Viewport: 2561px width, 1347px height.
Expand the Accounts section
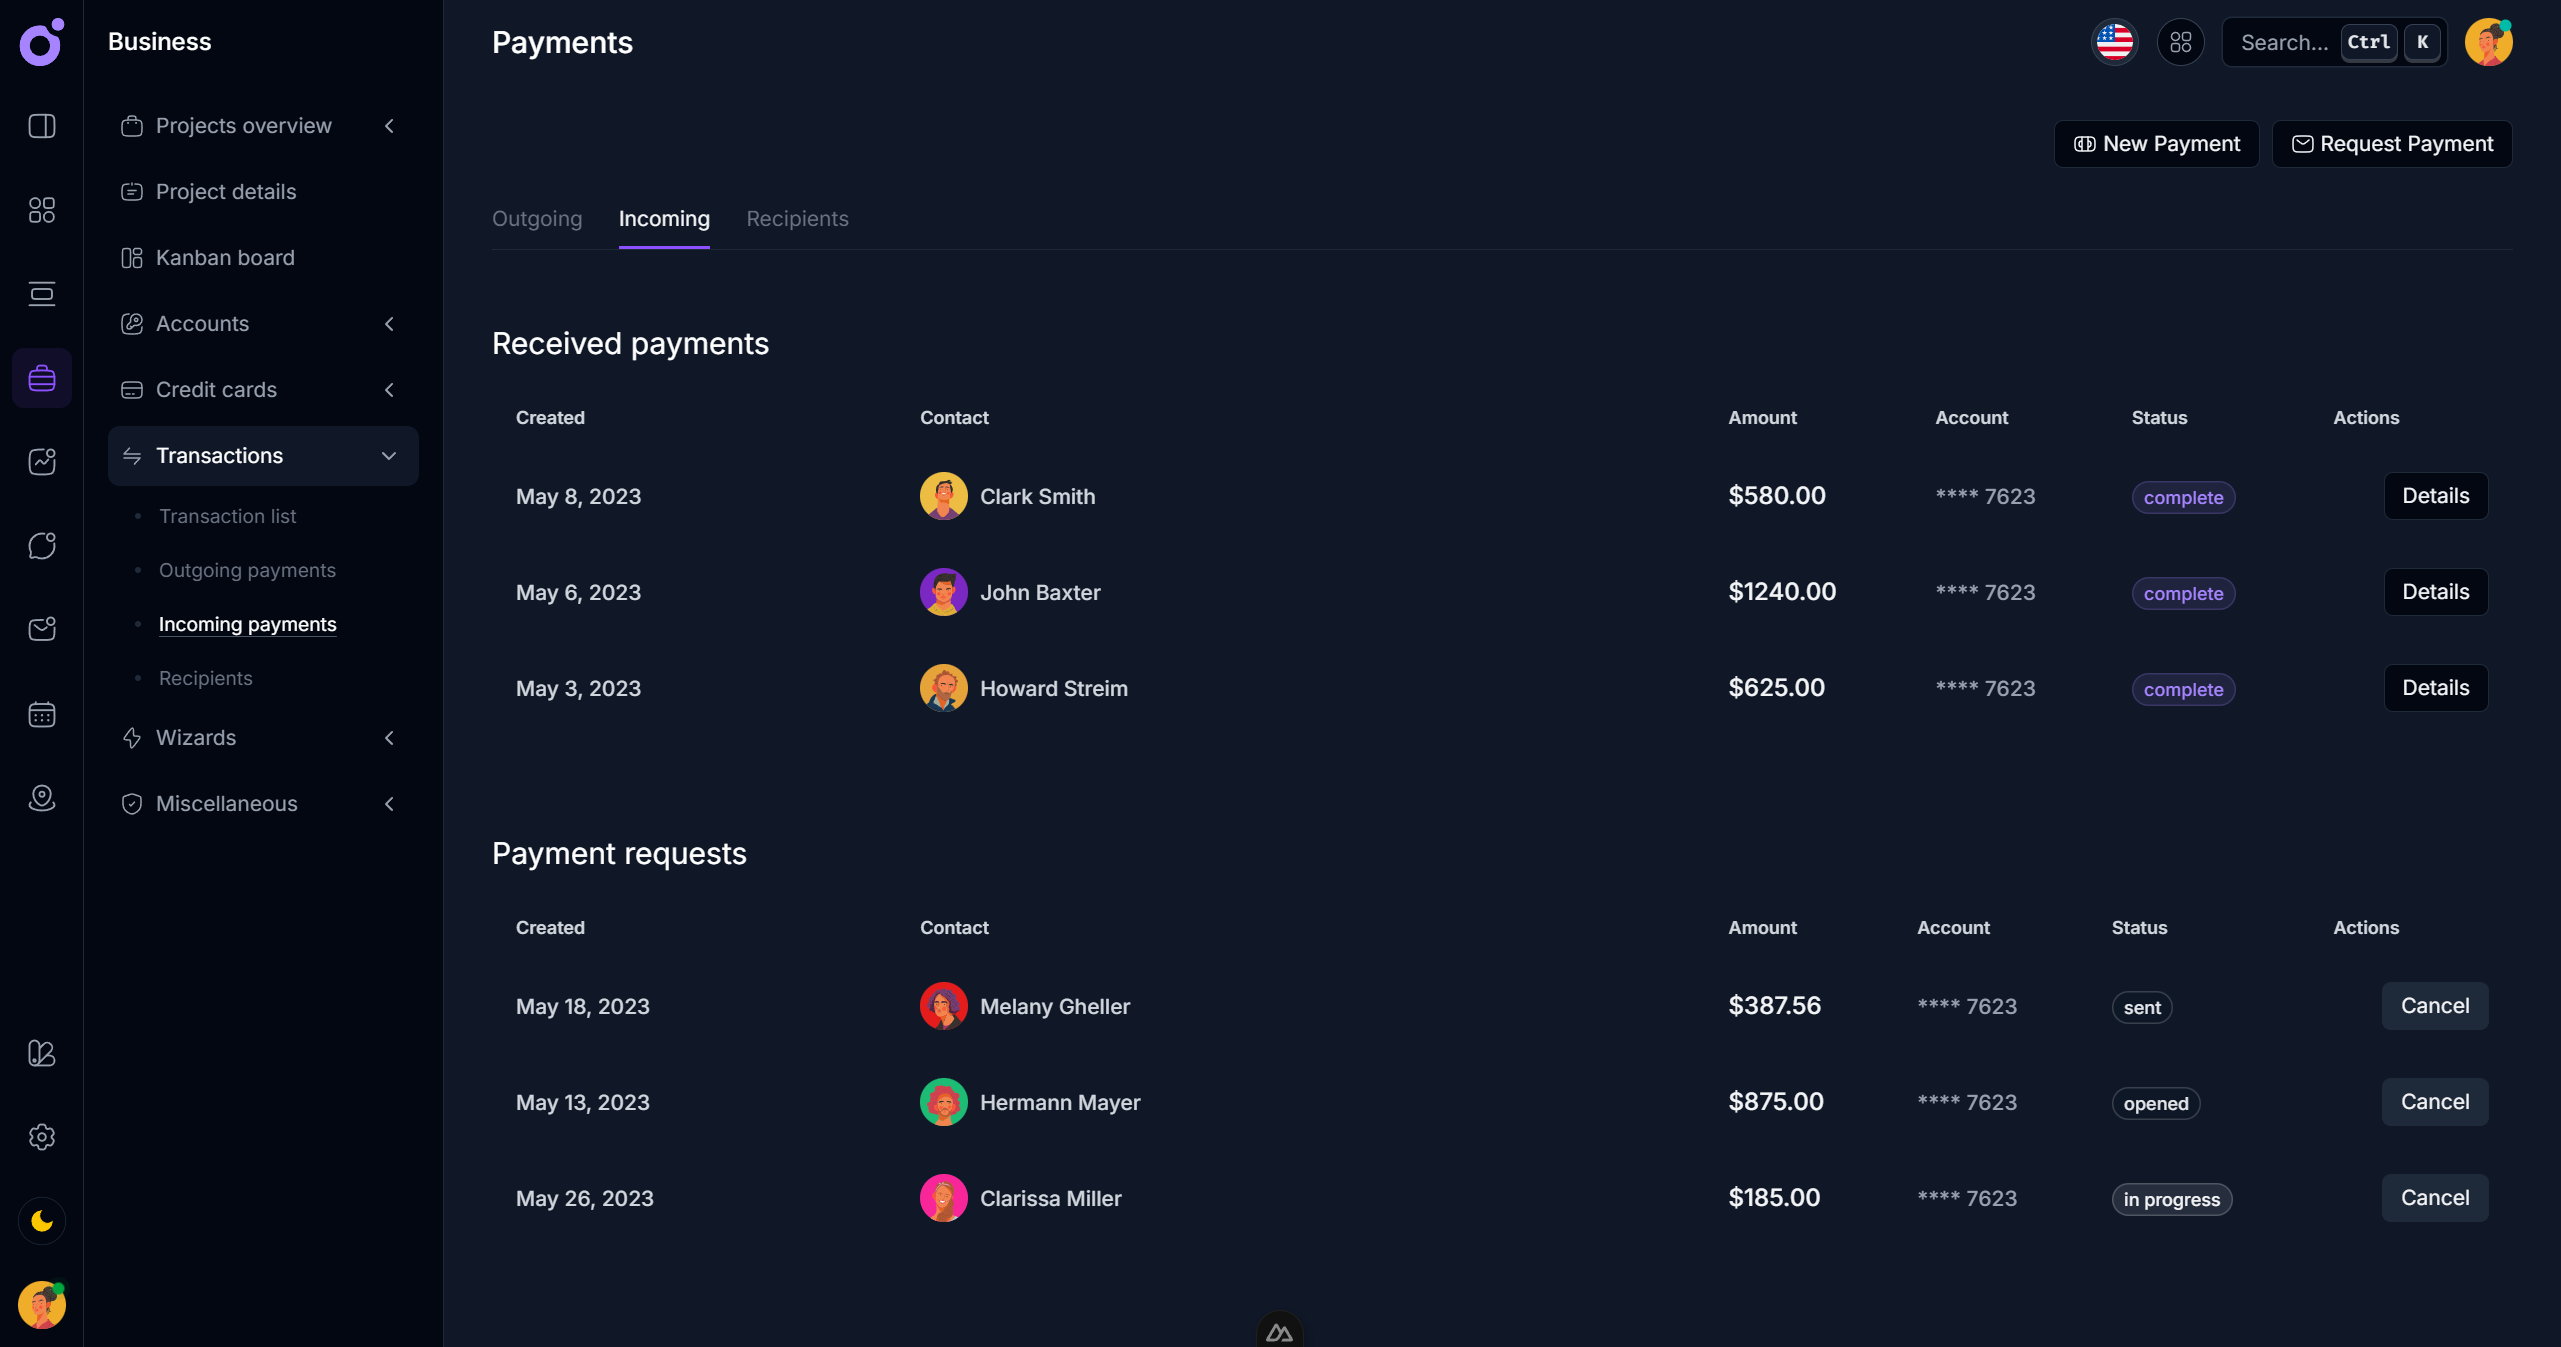(x=388, y=324)
